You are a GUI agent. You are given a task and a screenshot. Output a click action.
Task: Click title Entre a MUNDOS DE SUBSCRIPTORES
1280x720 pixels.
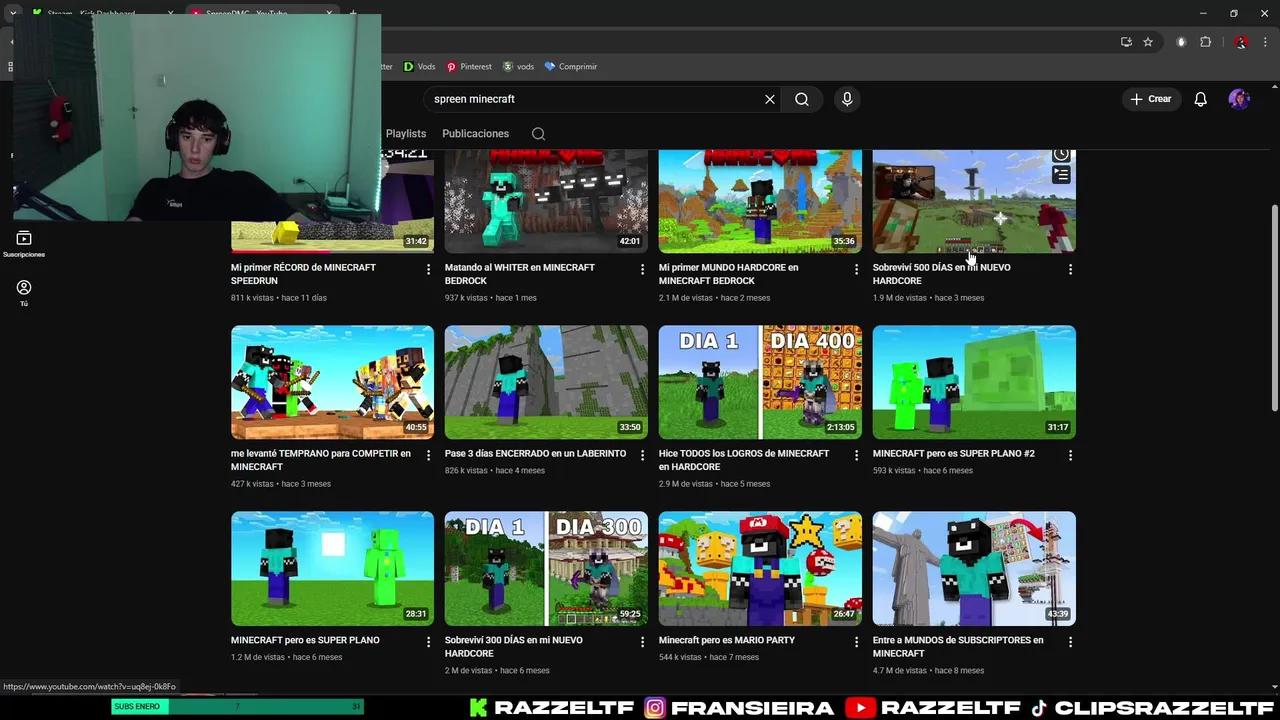point(958,647)
